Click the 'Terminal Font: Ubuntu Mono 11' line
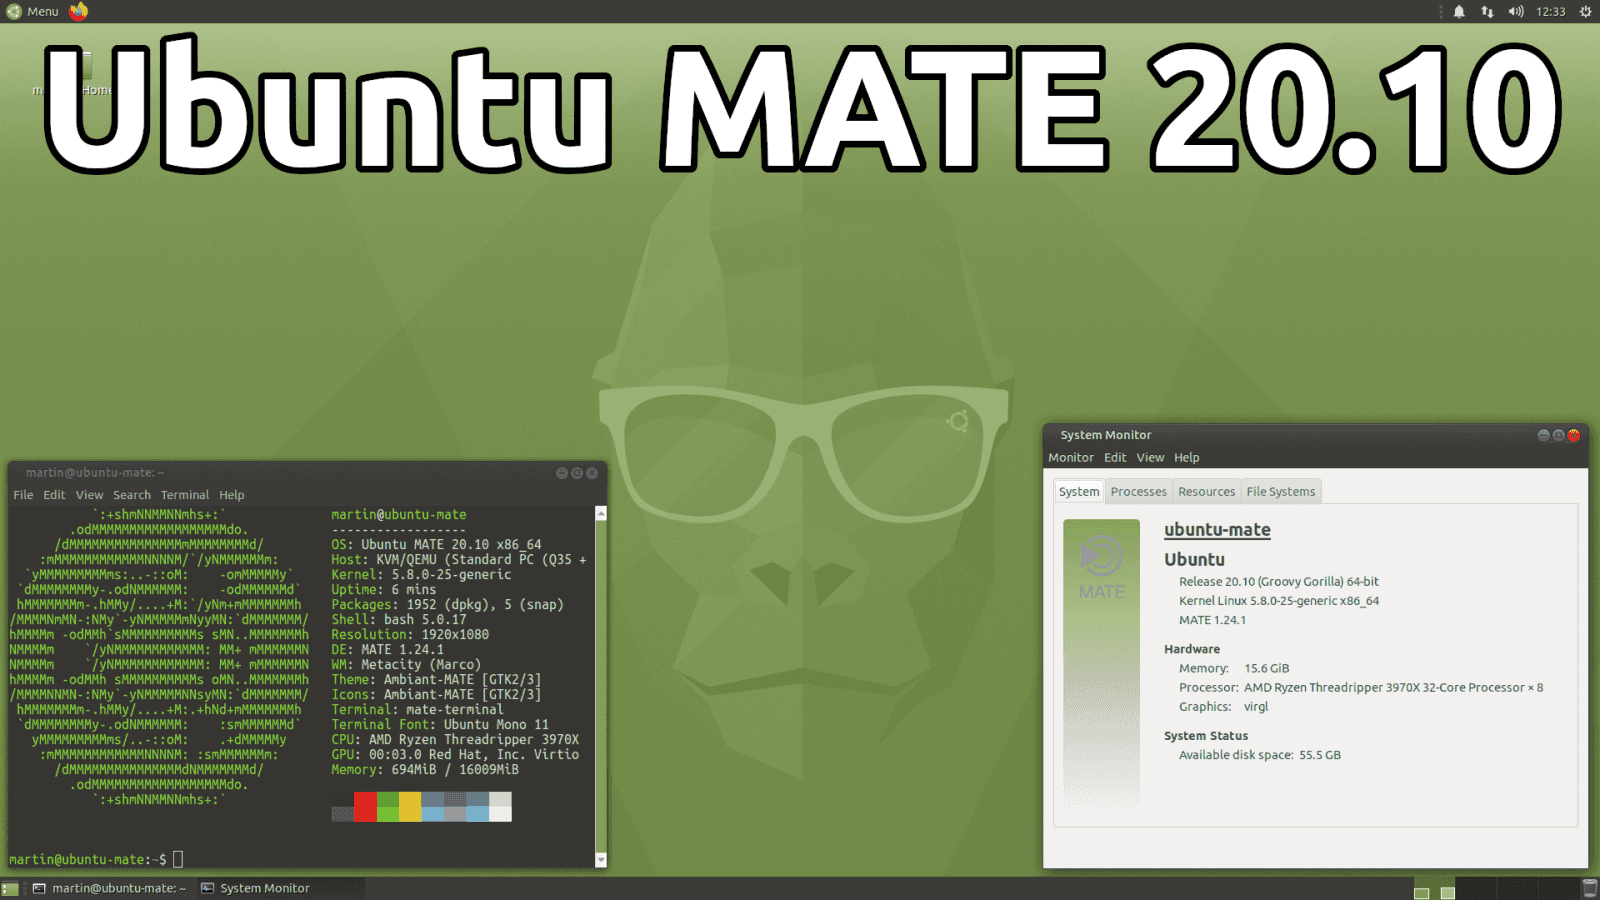Viewport: 1600px width, 900px height. pyautogui.click(x=440, y=725)
